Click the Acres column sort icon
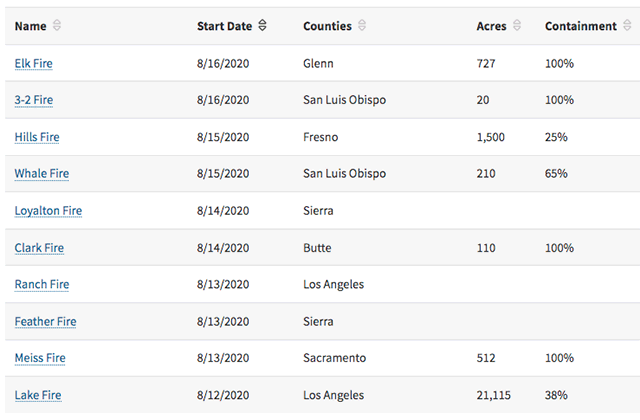This screenshot has height=420, width=640. (x=515, y=26)
